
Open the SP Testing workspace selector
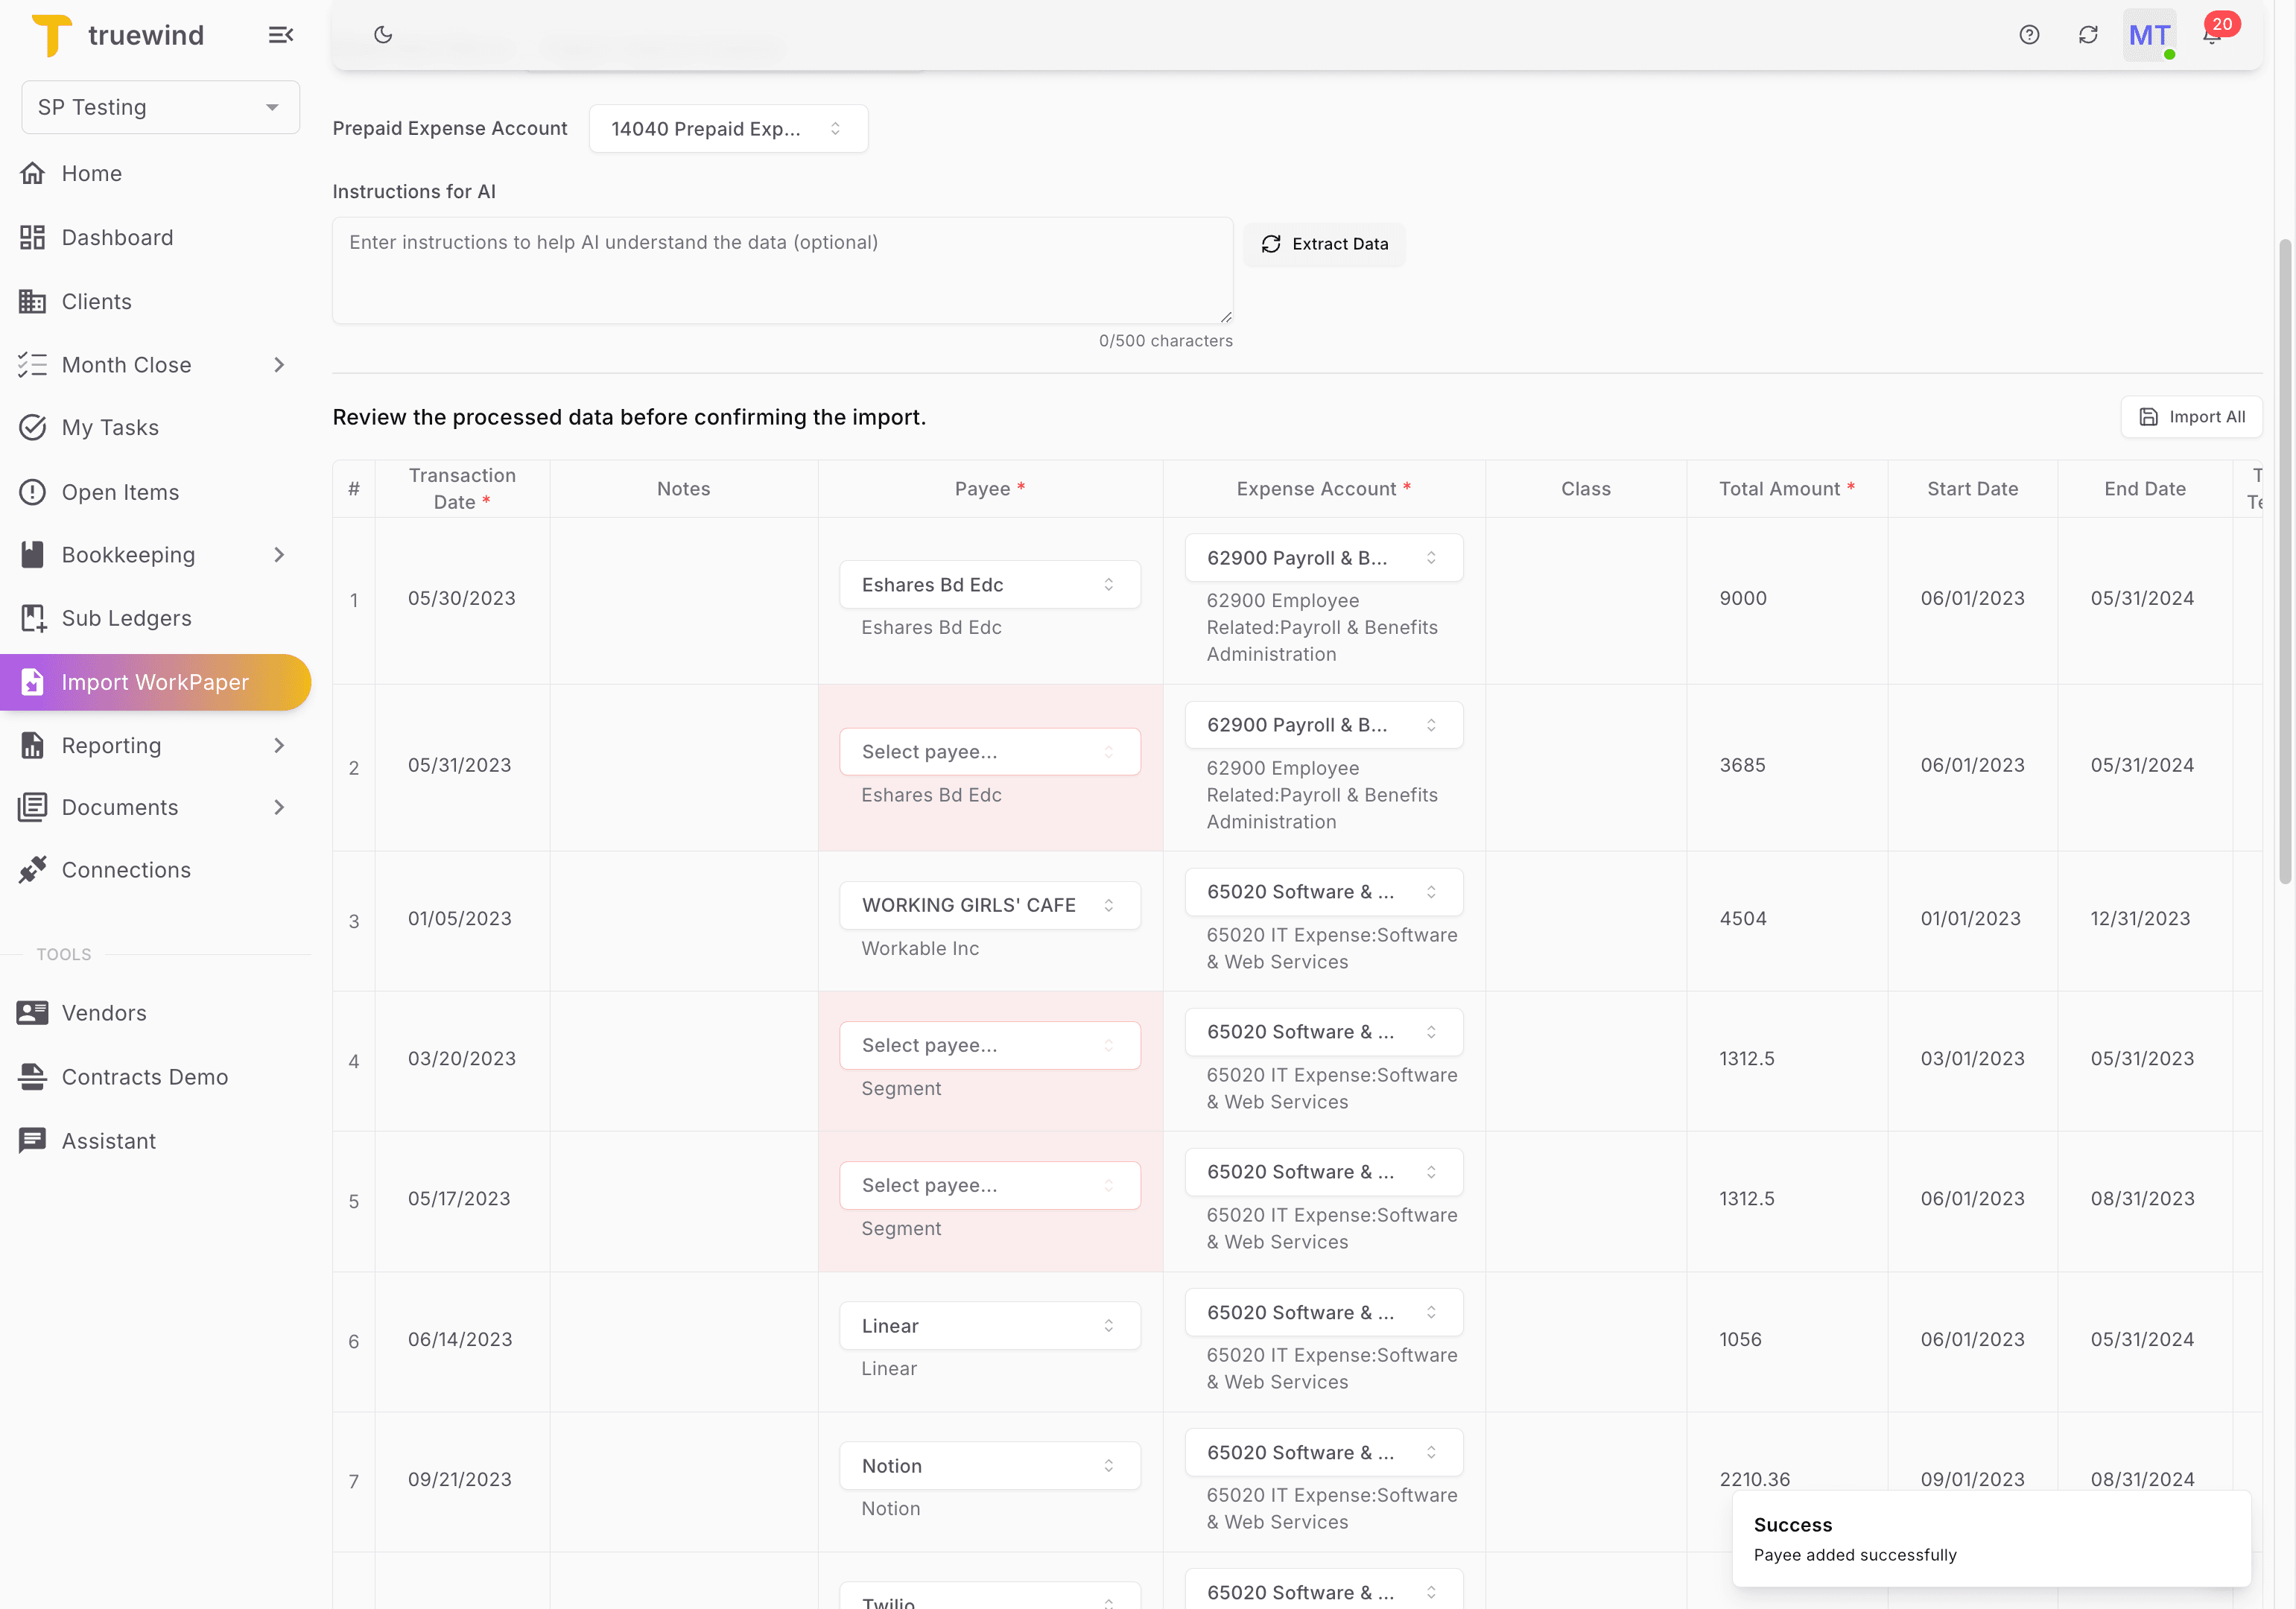[159, 107]
